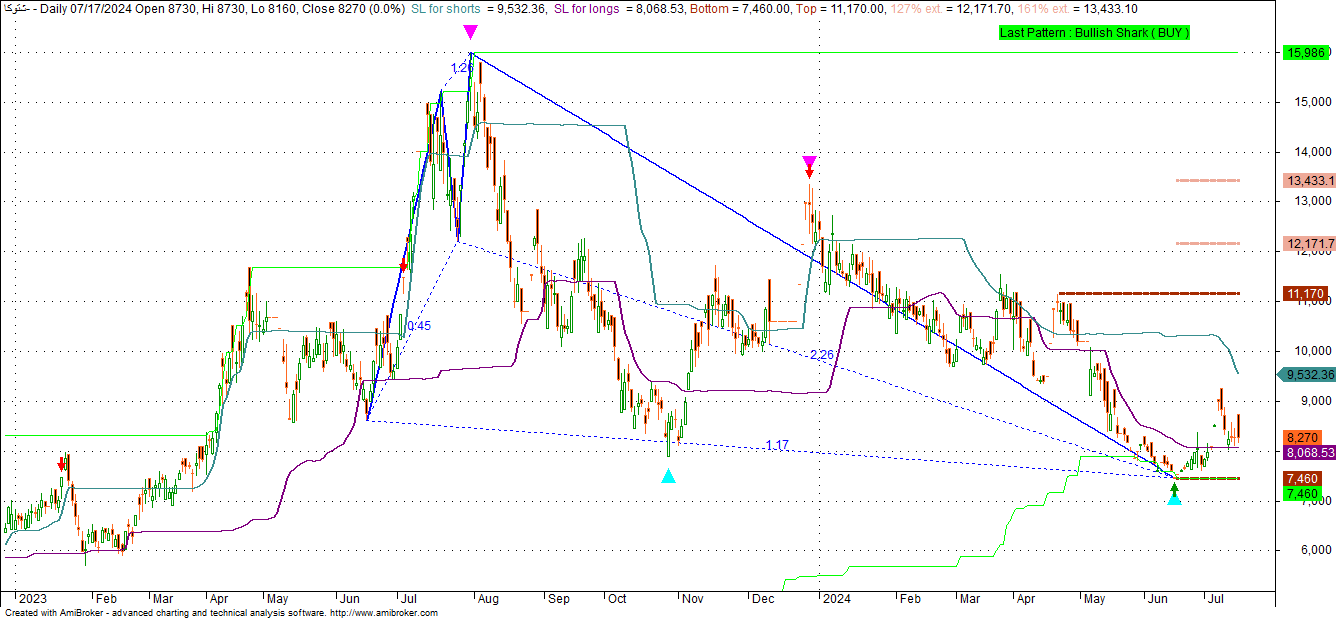The image size is (1336, 619).
Task: Click the Nov label on the time axis
Action: [692, 599]
